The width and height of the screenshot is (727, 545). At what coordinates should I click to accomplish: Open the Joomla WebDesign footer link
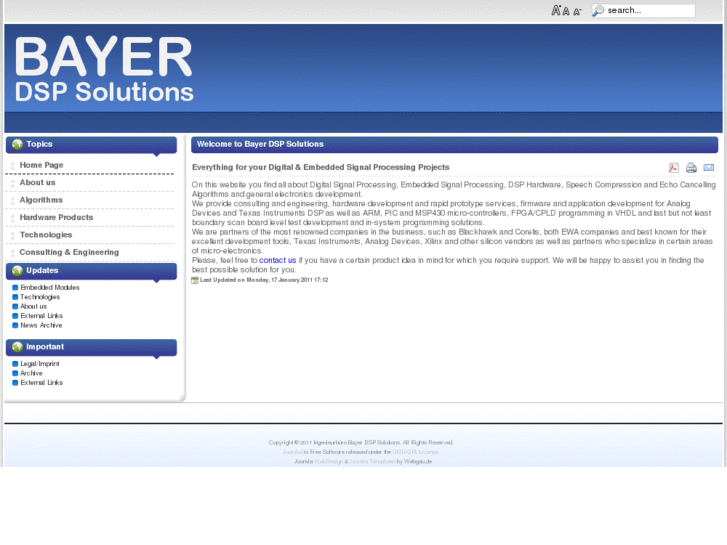click(328, 462)
